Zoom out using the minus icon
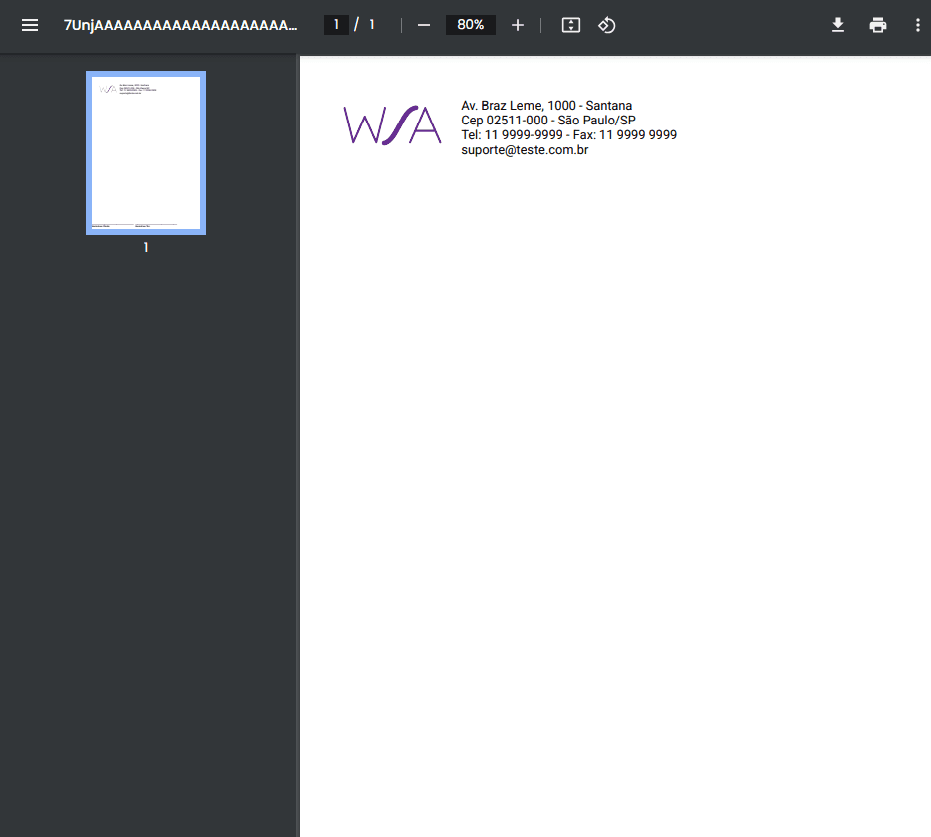Viewport: 931px width, 837px height. tap(423, 25)
